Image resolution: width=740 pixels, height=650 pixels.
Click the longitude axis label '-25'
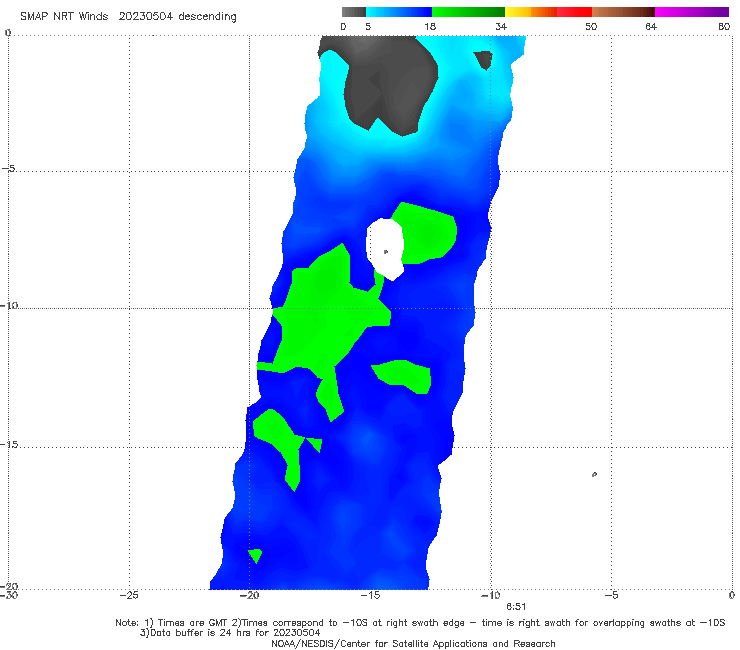(x=129, y=595)
